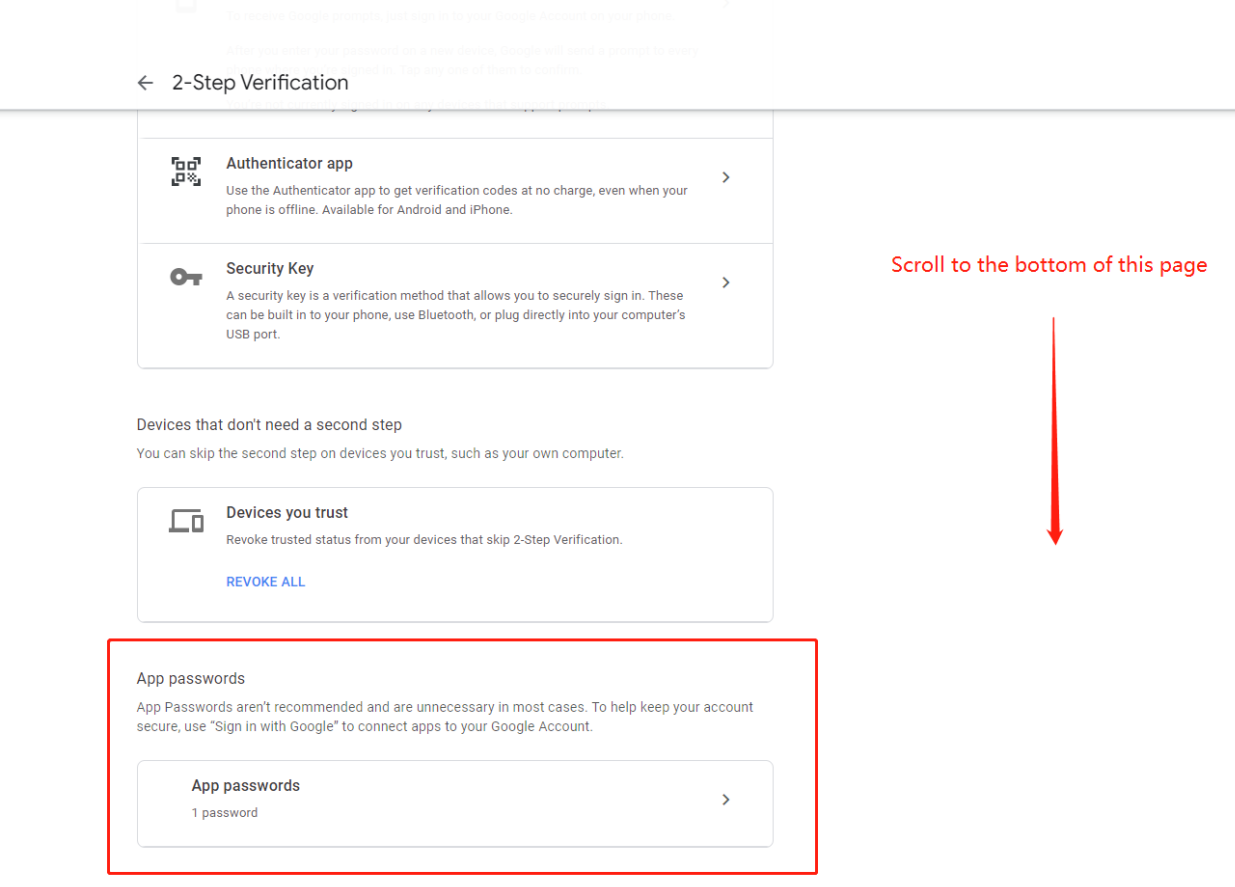Click the Security Key key icon
Screen dimensions: 1235x887
186,277
